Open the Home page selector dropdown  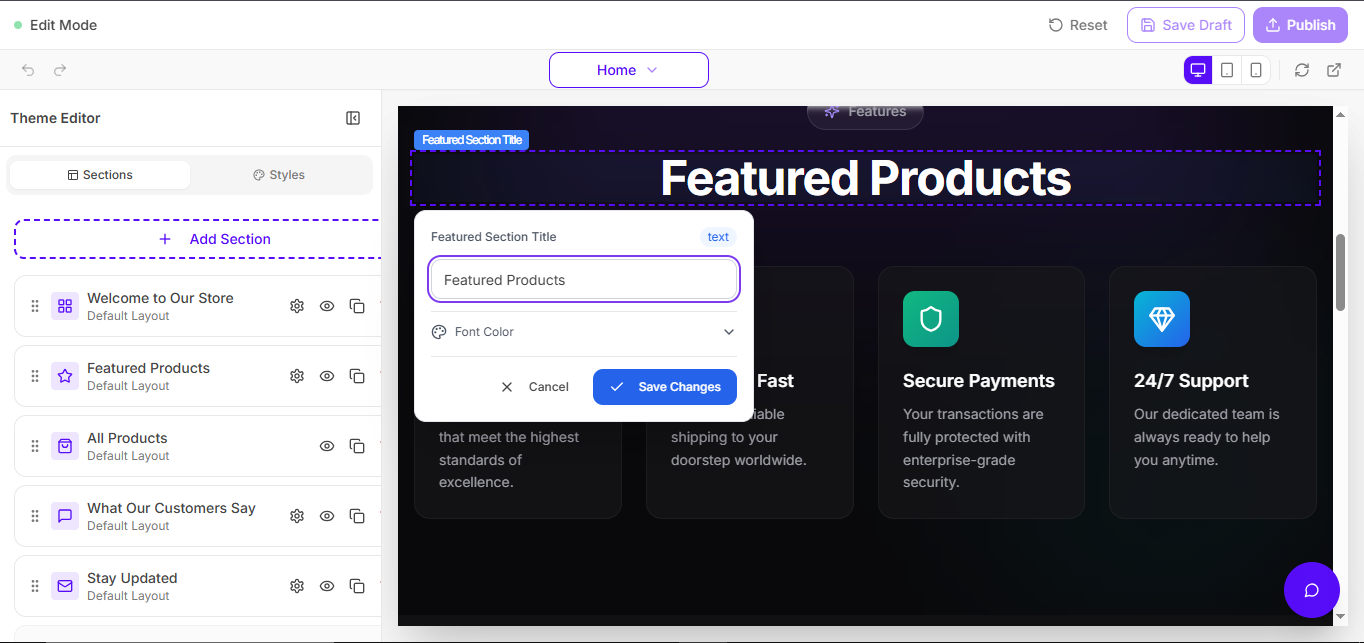pos(628,70)
